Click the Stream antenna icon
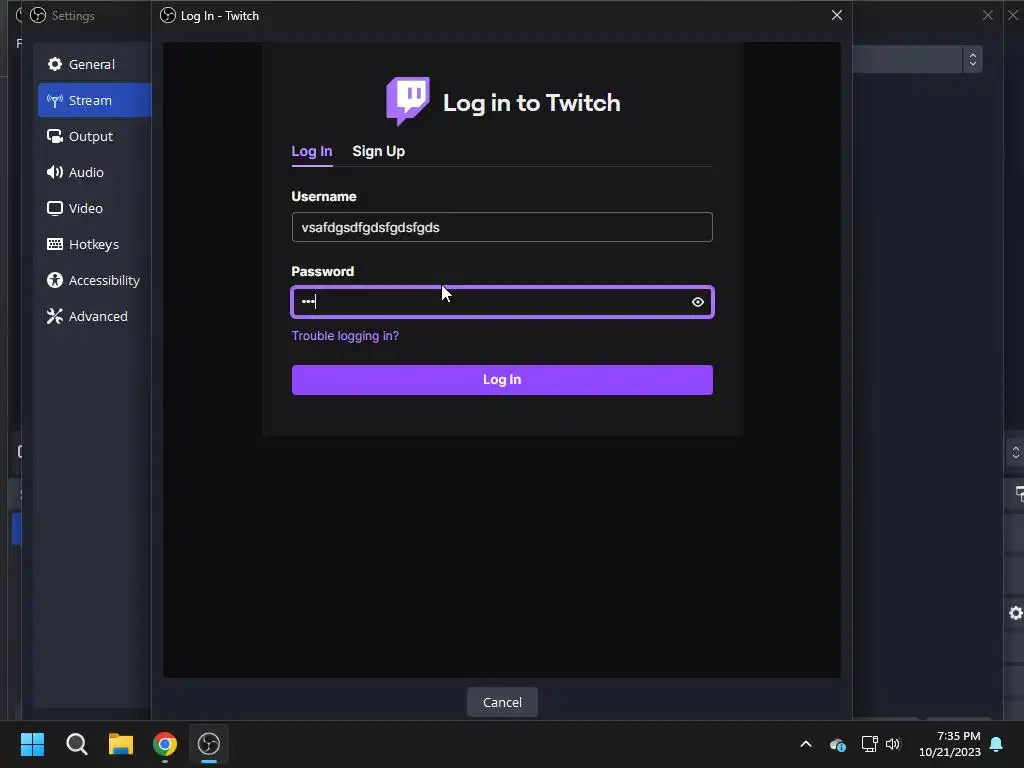1024x768 pixels. [55, 100]
